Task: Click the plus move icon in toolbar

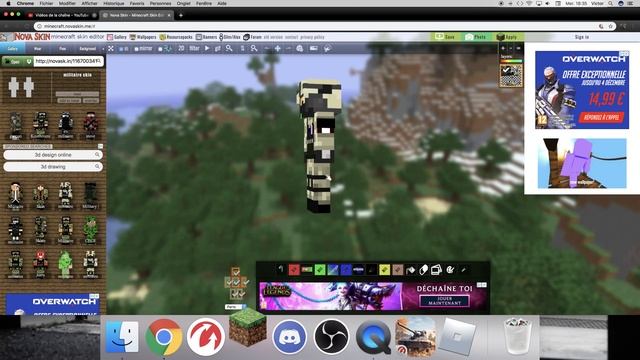Action: click(x=278, y=49)
